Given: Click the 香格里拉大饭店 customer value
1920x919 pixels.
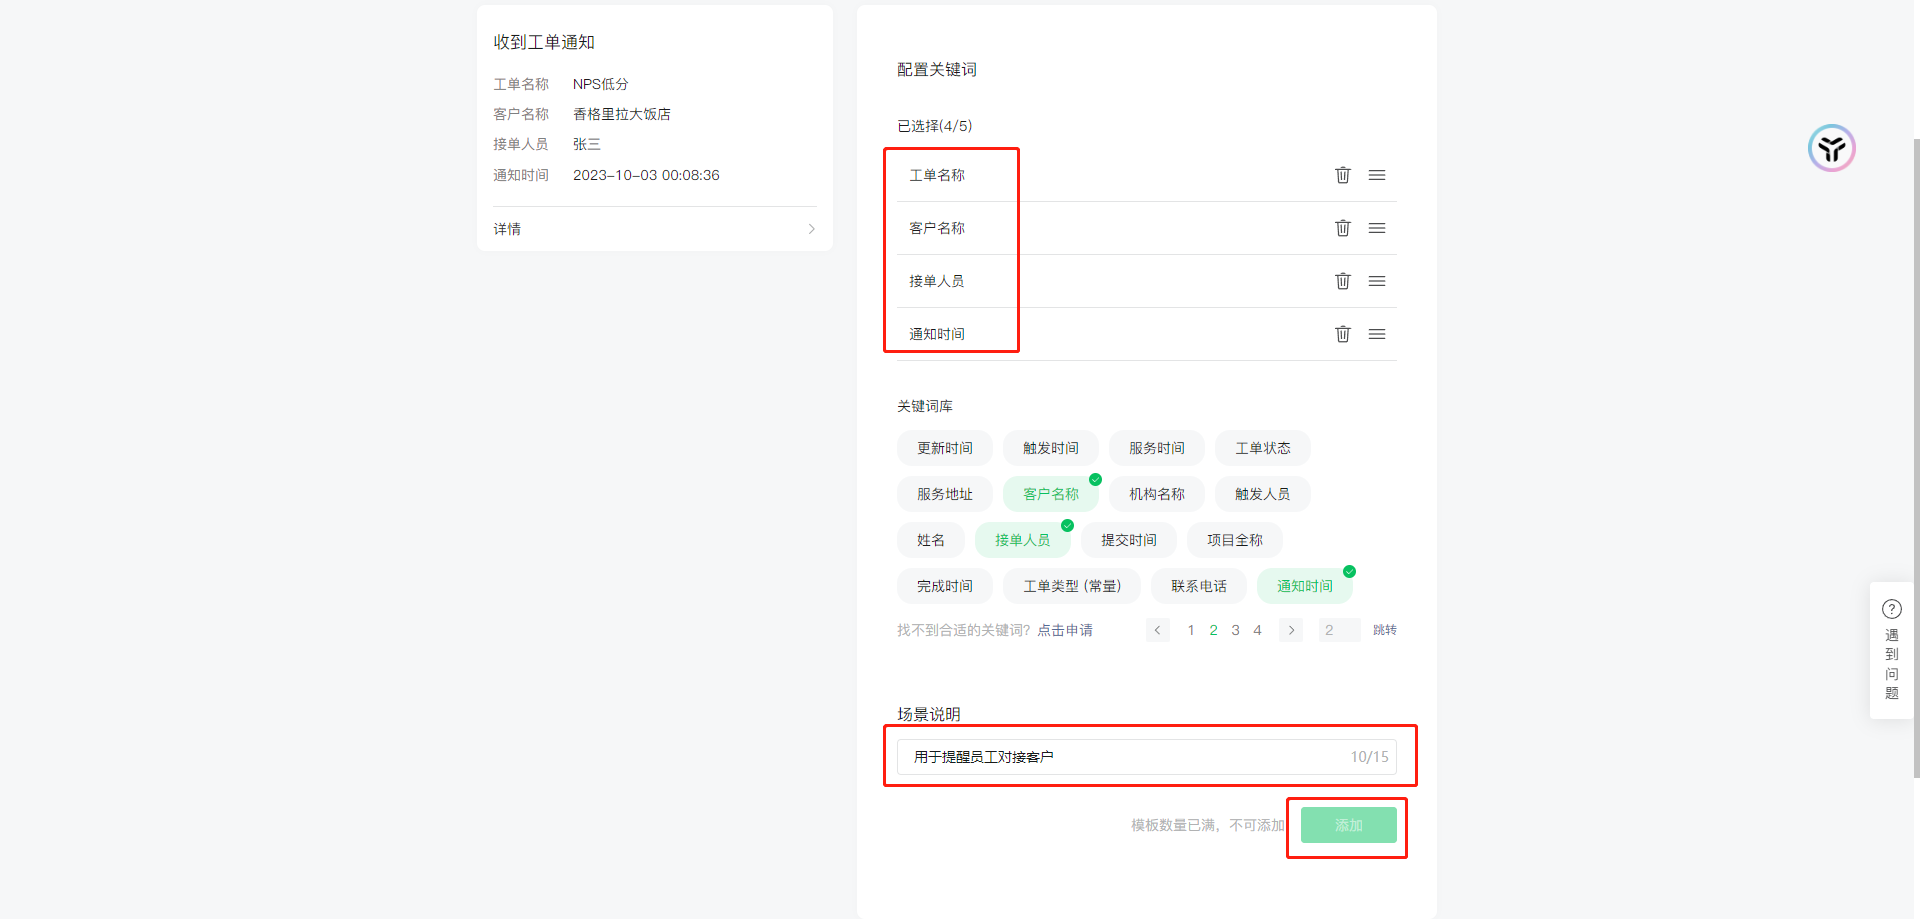Looking at the screenshot, I should pyautogui.click(x=622, y=114).
